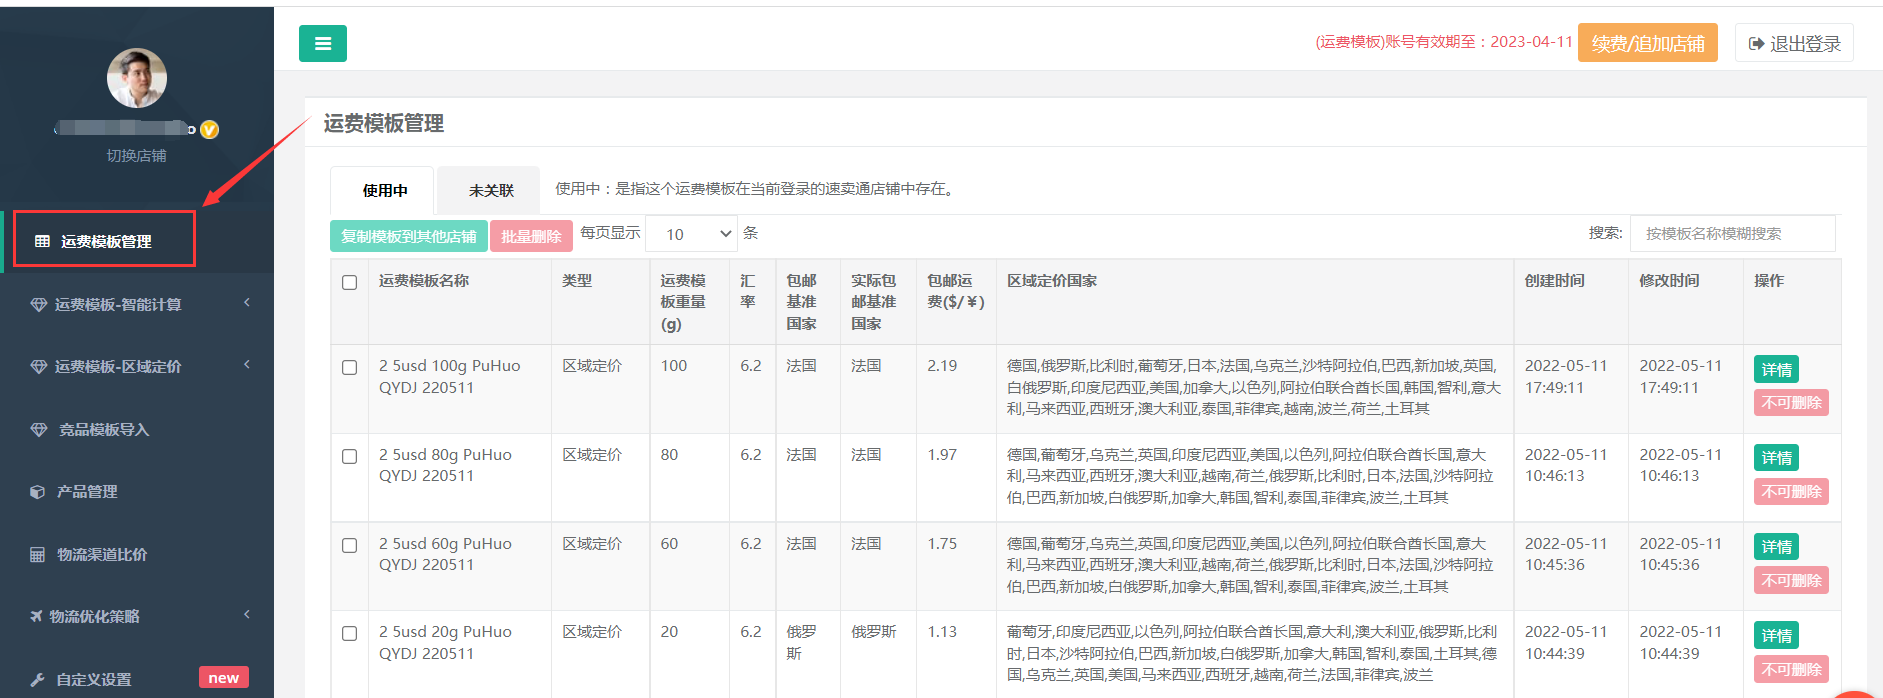Click the 续费/追加店铺 orange button
The image size is (1883, 698).
pyautogui.click(x=1648, y=43)
